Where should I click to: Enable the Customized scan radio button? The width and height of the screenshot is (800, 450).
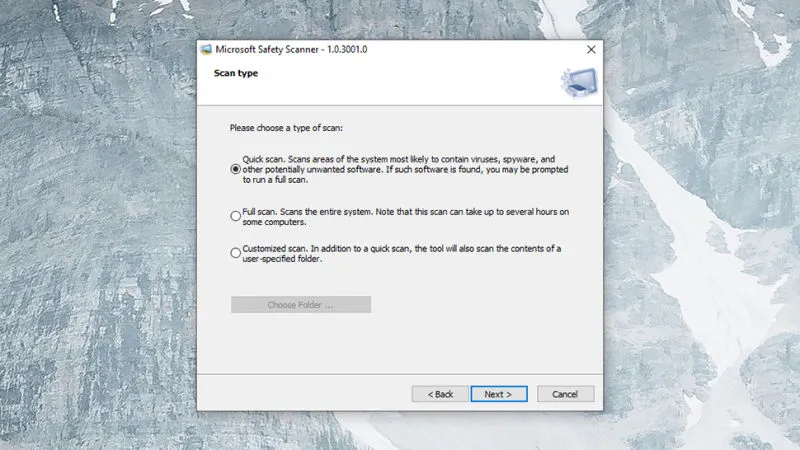pos(235,253)
